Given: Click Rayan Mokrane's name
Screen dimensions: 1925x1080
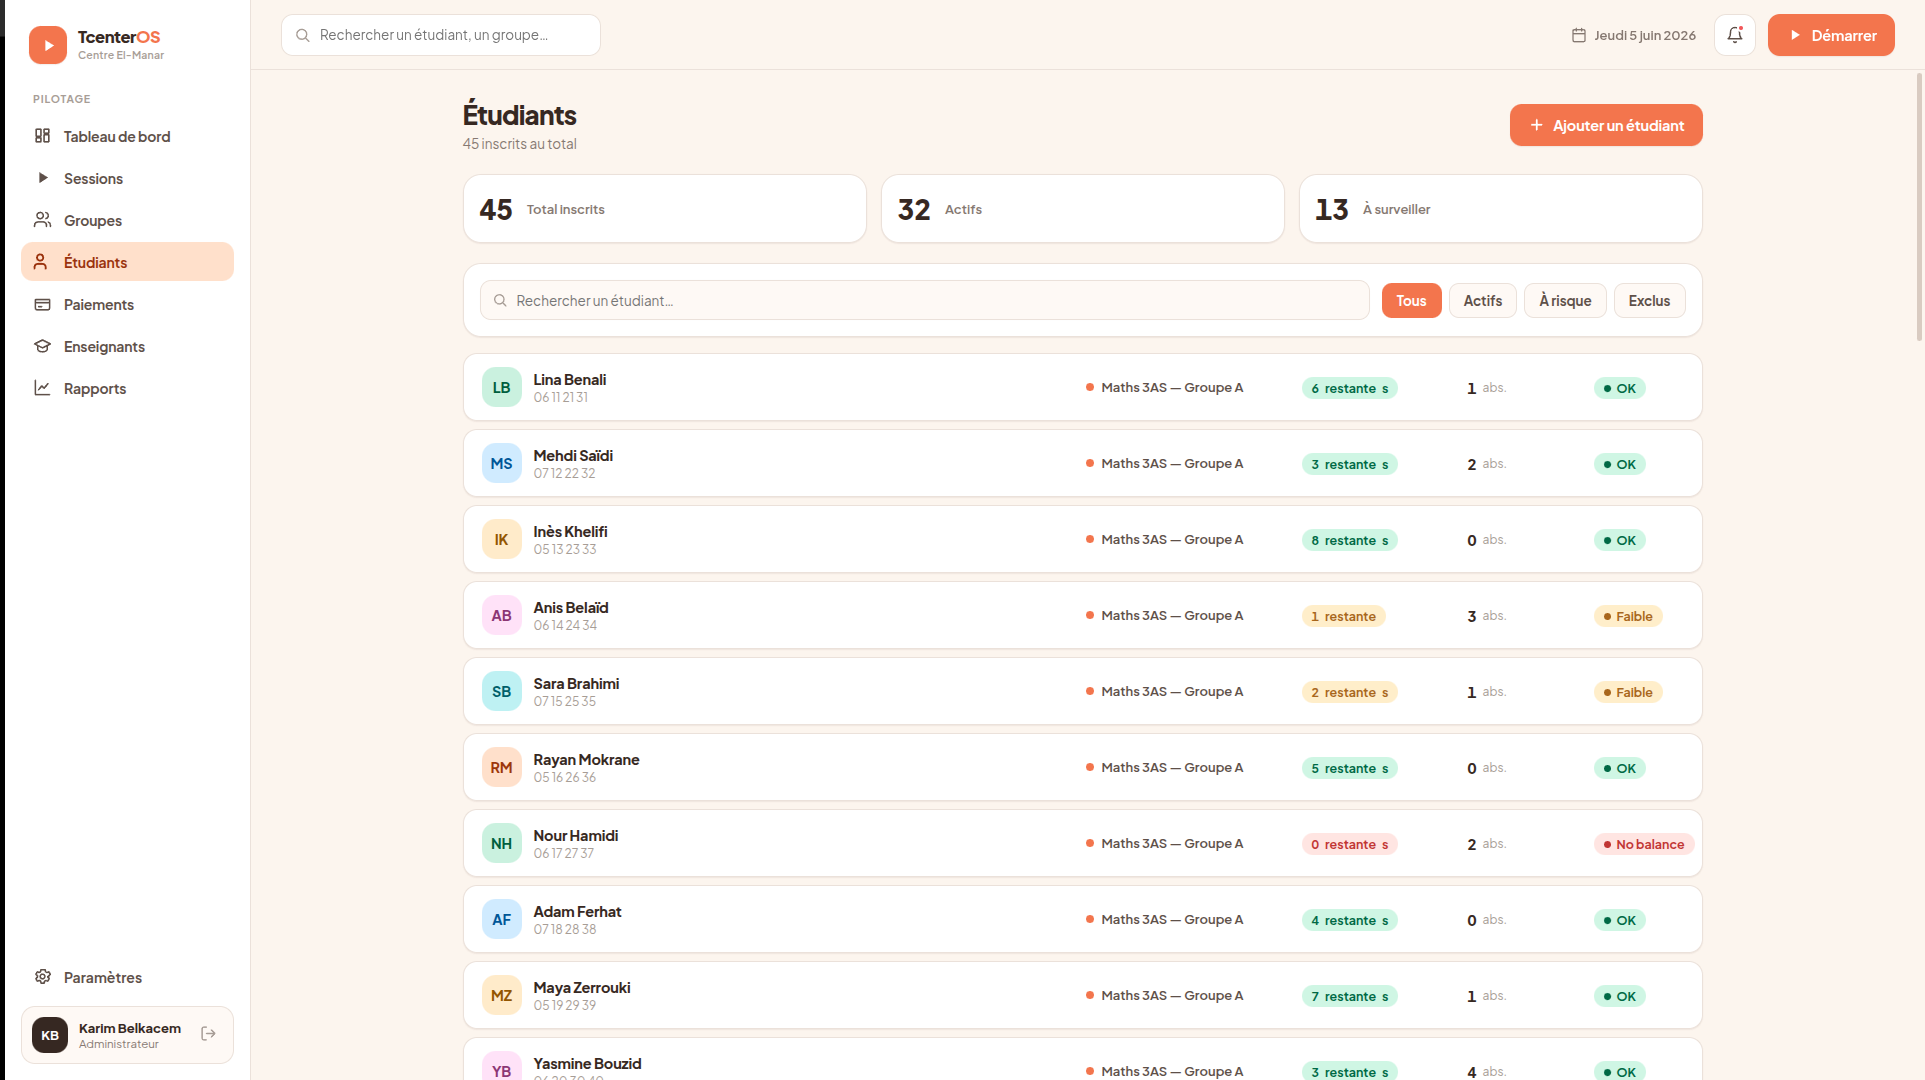Looking at the screenshot, I should click(586, 759).
